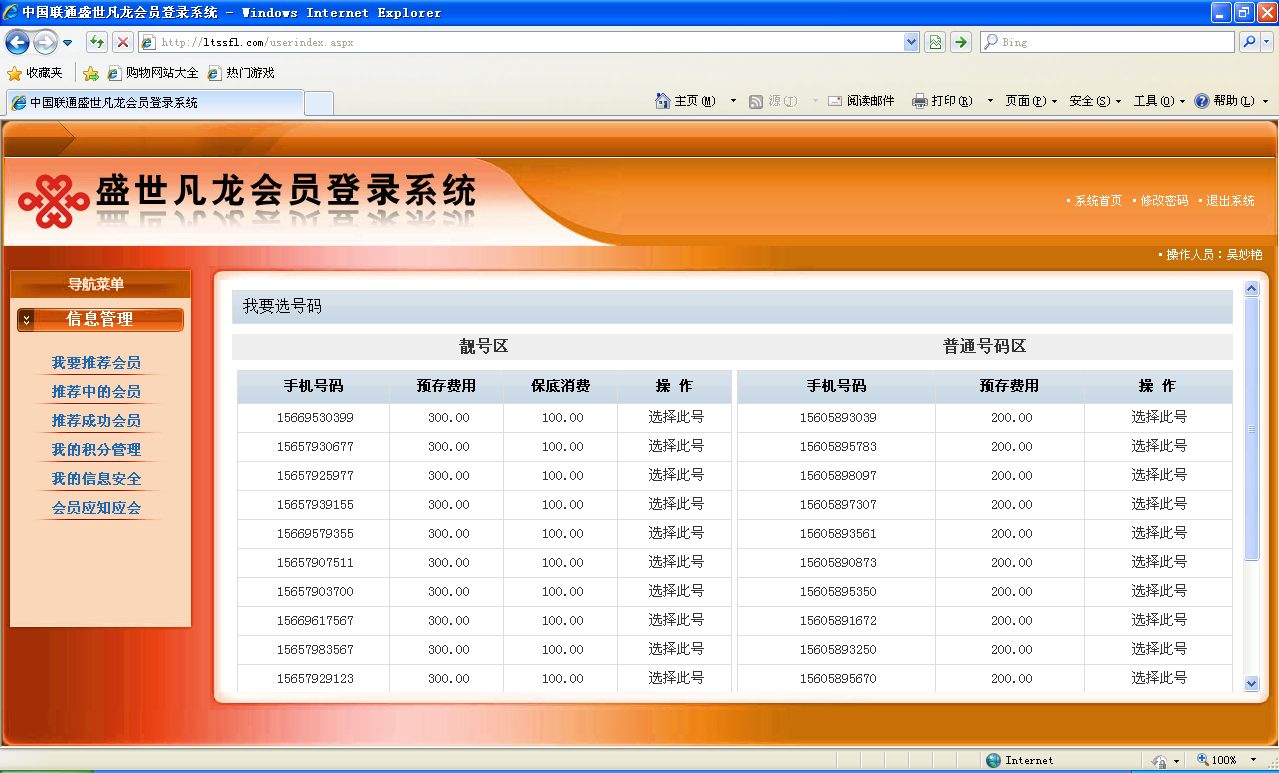The width and height of the screenshot is (1279, 773).
Task: Click the 修改密码 link
Action: pyautogui.click(x=1164, y=201)
